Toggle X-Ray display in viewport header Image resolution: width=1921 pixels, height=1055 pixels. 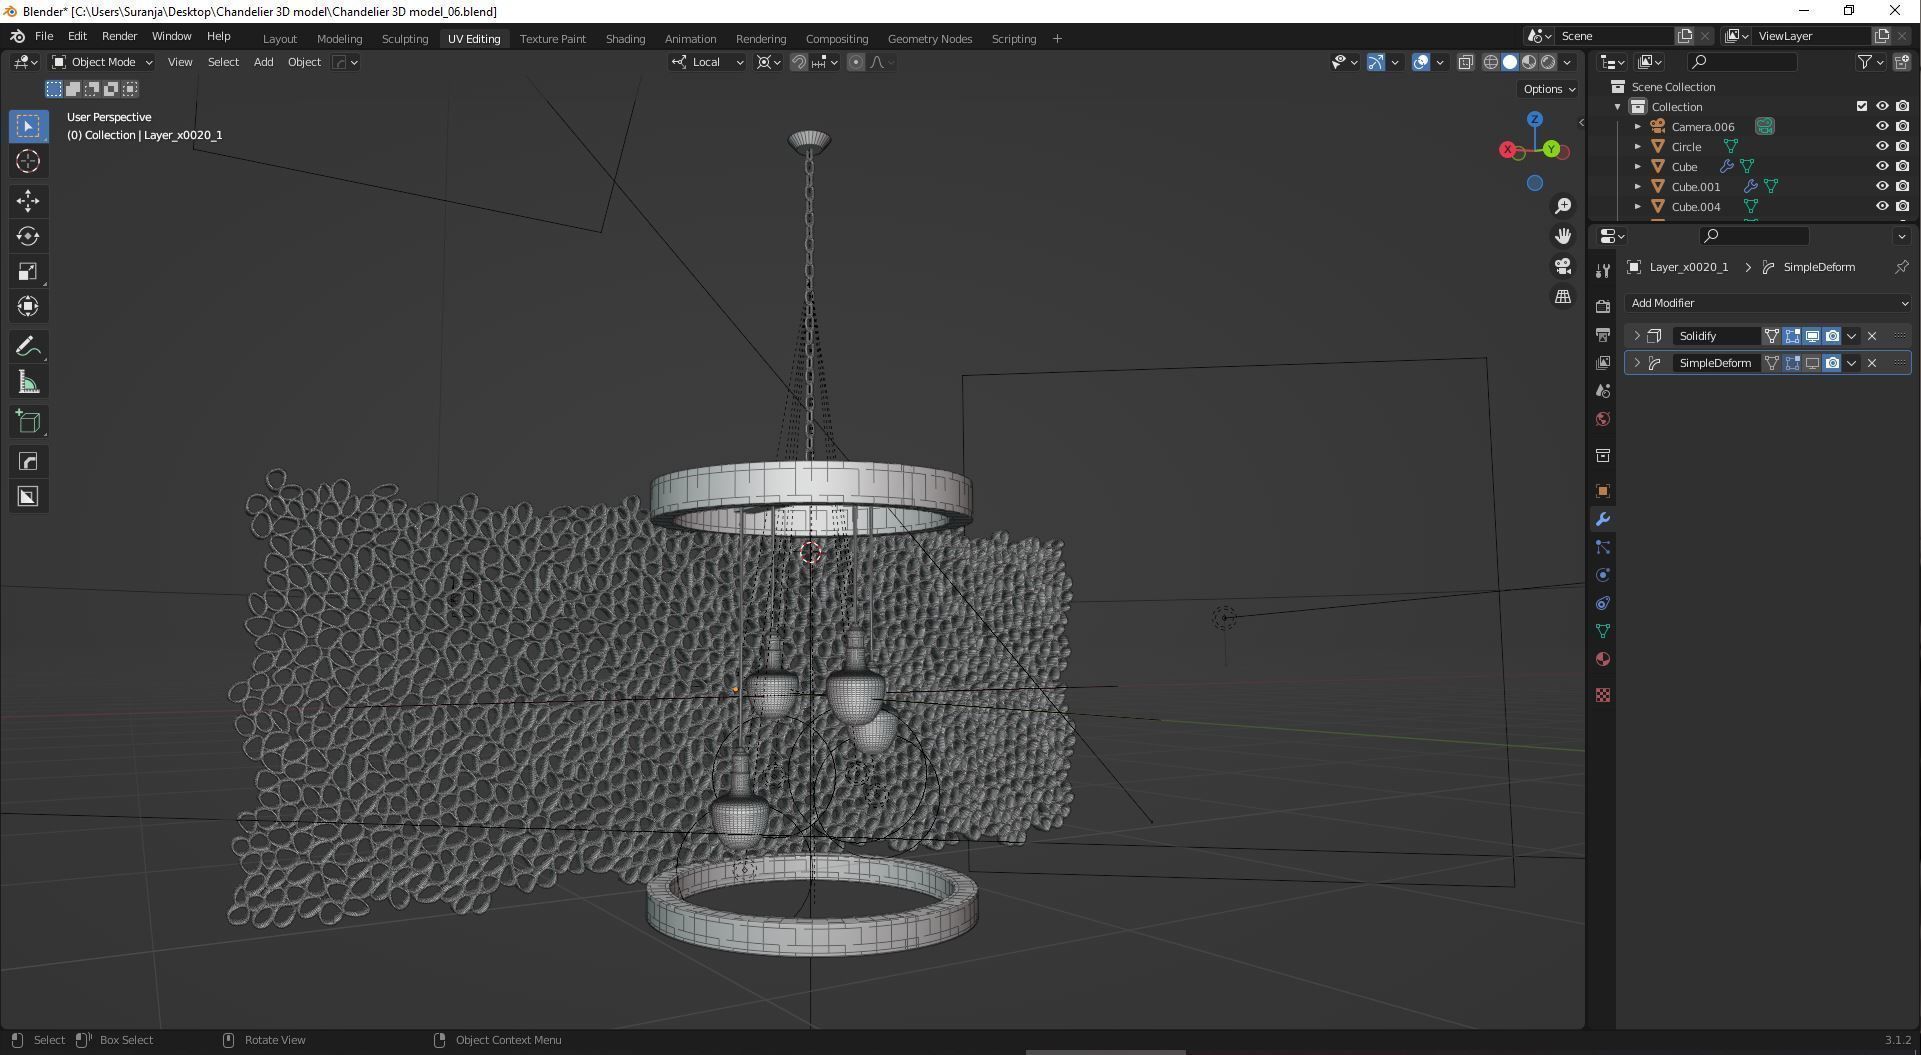tap(1465, 62)
